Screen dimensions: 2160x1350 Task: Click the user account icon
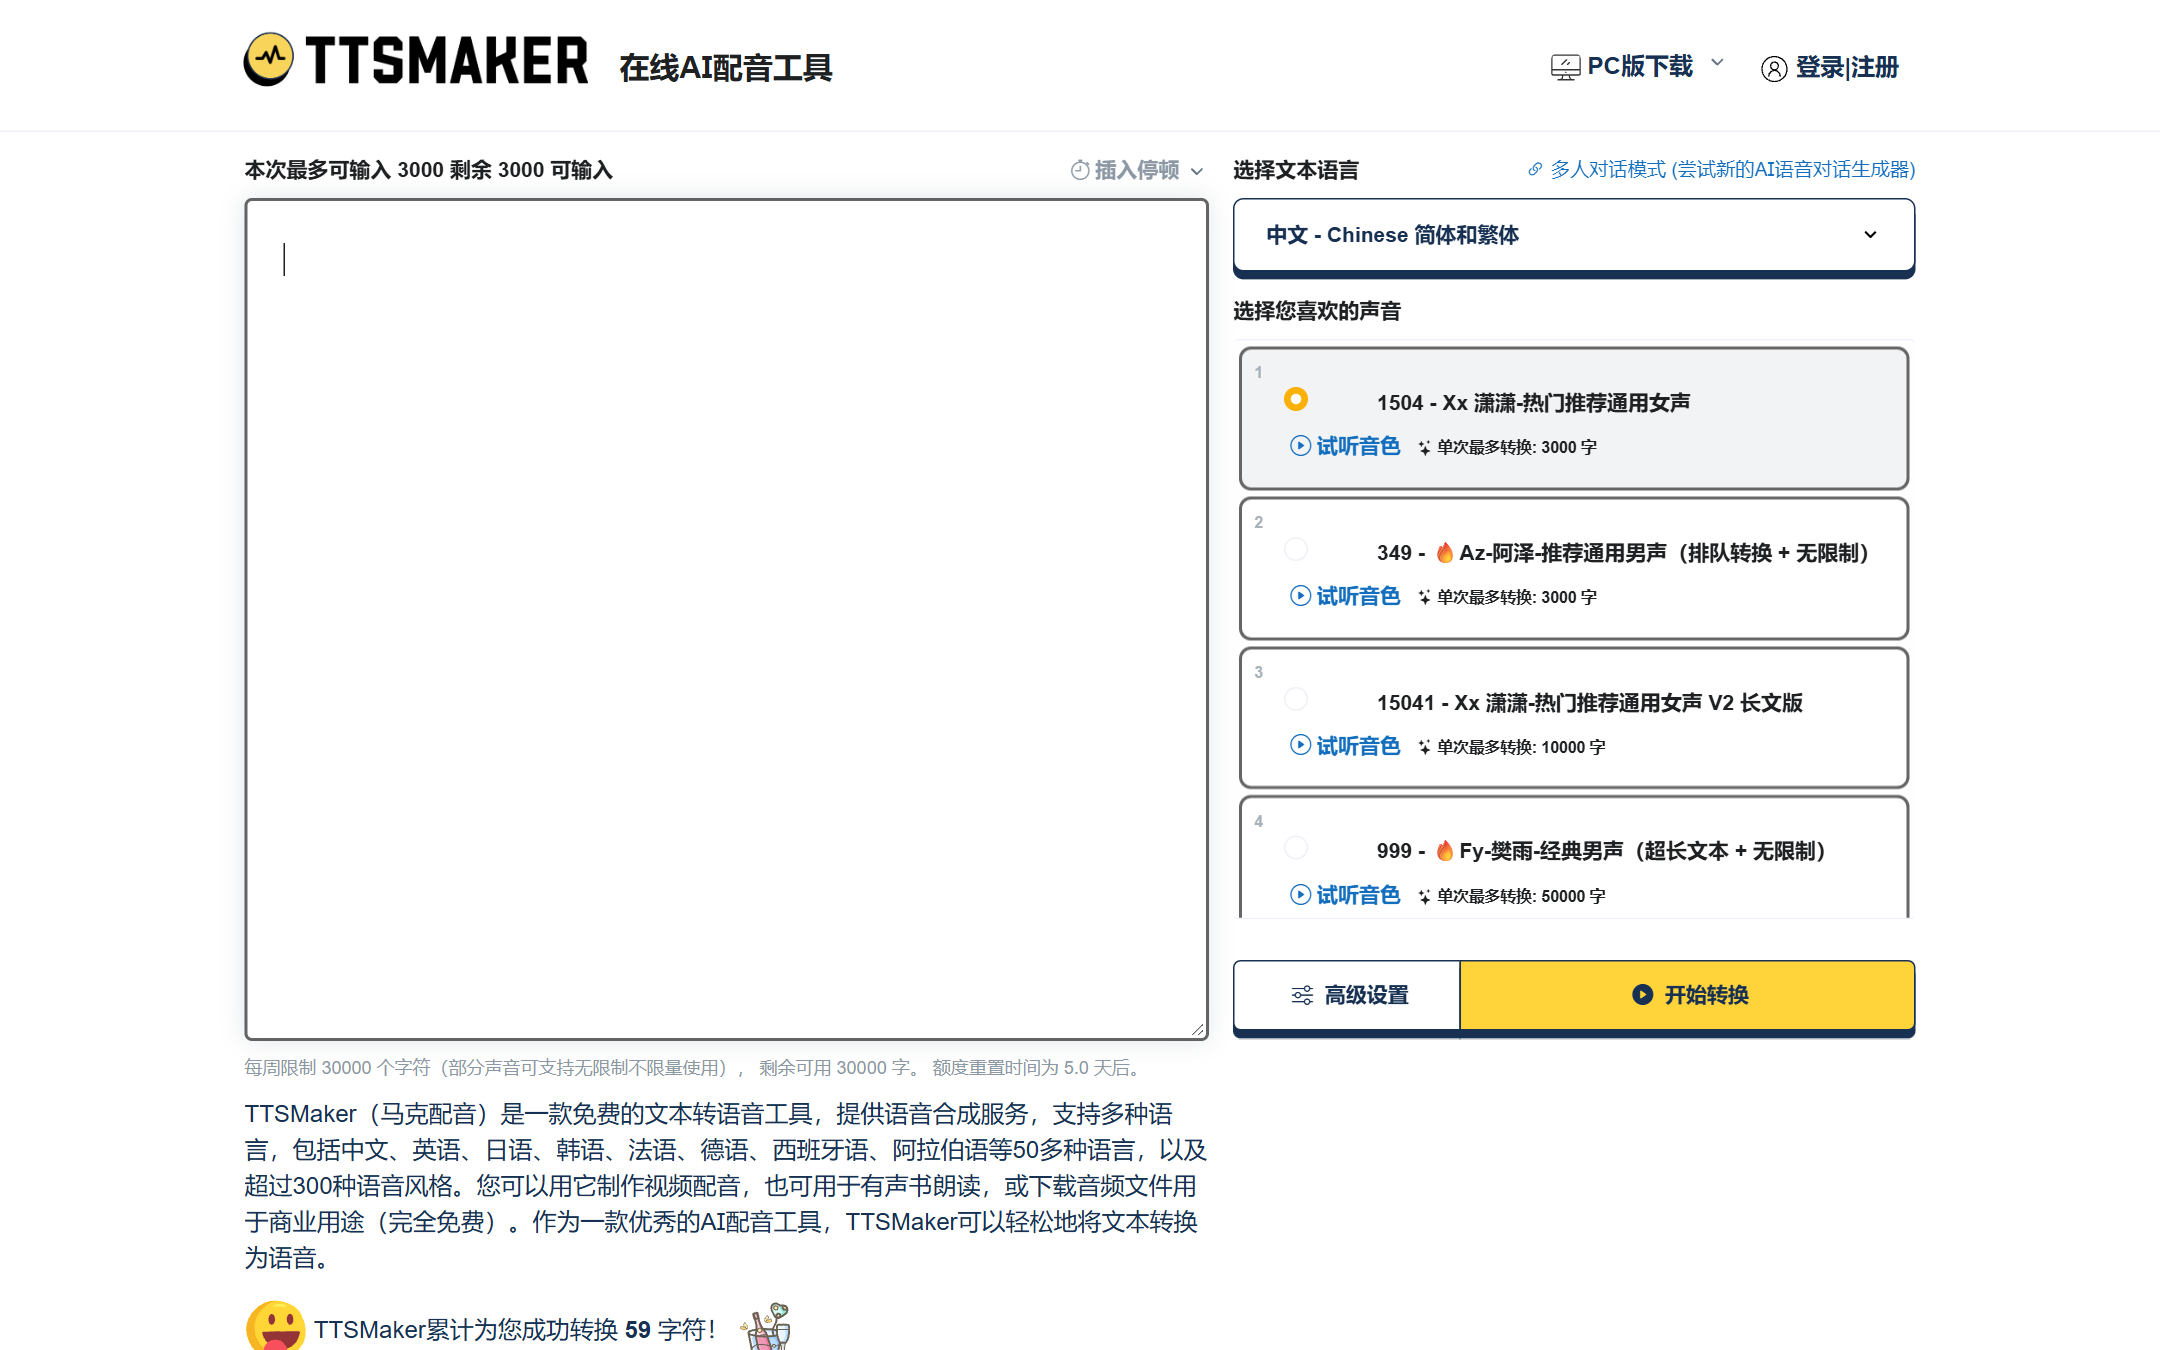pyautogui.click(x=1774, y=68)
